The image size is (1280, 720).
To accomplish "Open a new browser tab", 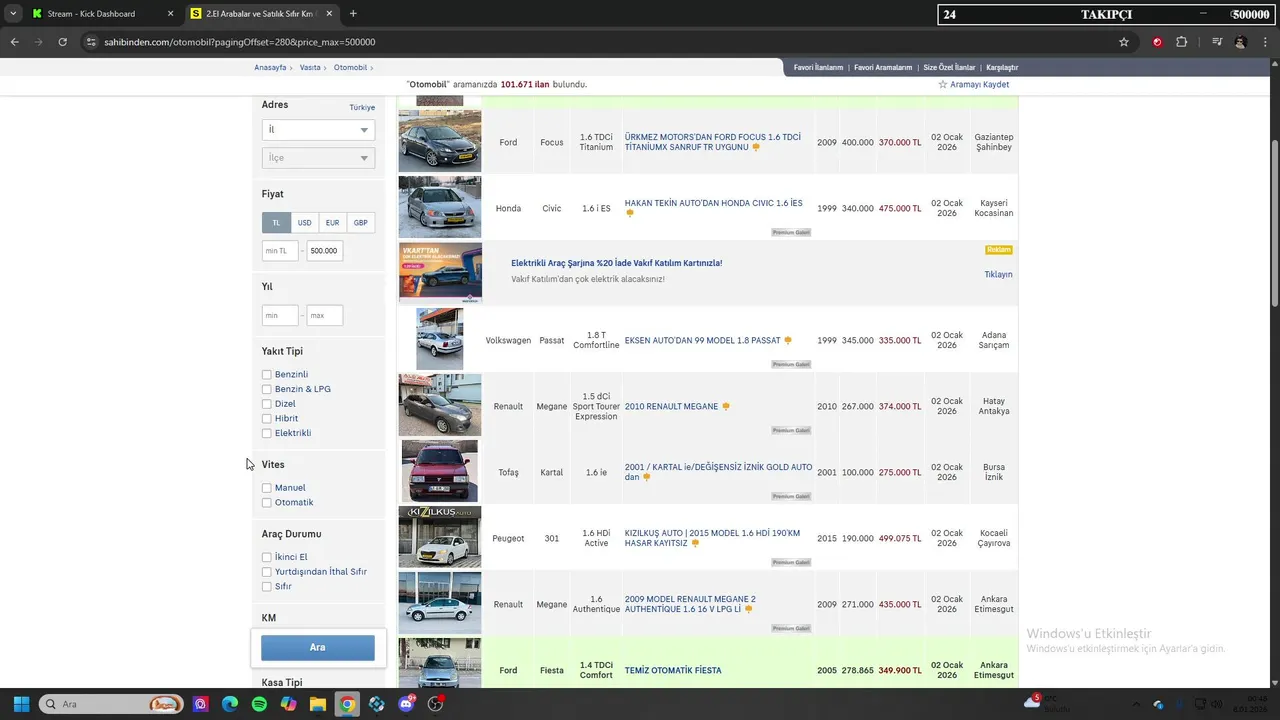I will (353, 14).
